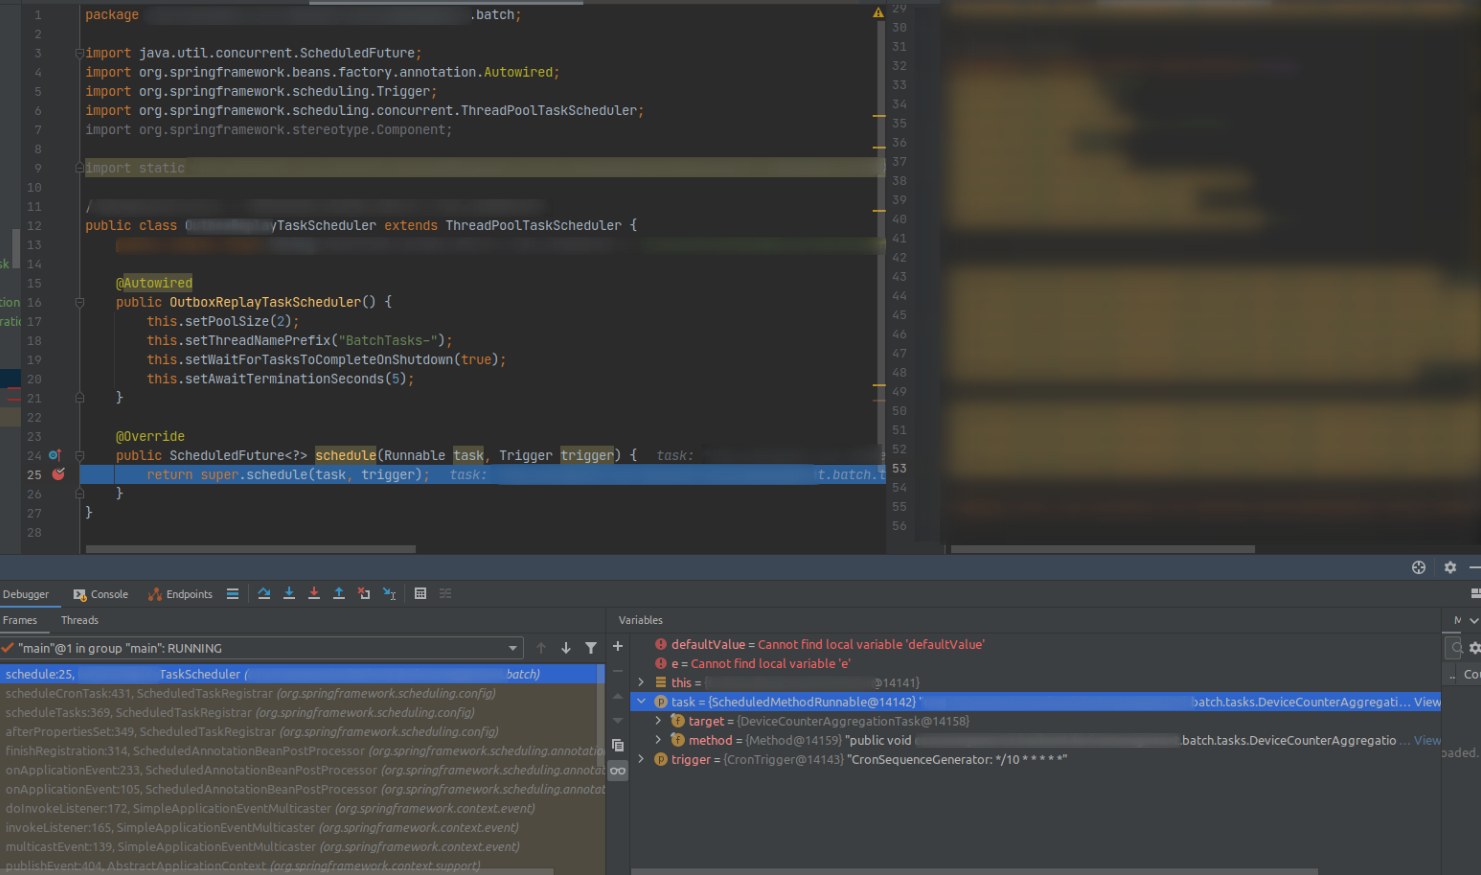Viewport: 1481px width, 875px height.
Task: Select the finishRegistration:314 stack frame
Action: (x=300, y=750)
